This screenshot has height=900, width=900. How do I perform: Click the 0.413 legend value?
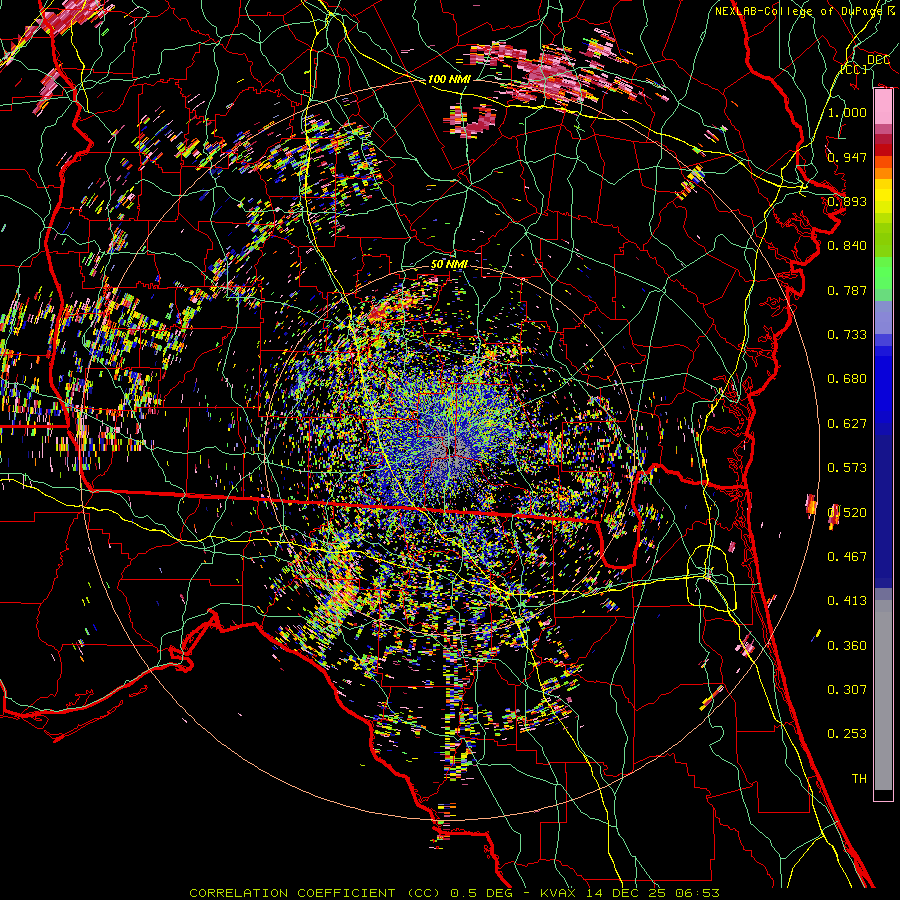point(847,601)
